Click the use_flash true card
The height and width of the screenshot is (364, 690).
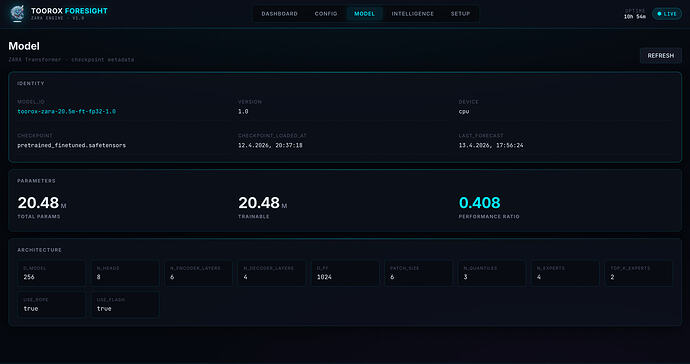pyautogui.click(x=125, y=305)
